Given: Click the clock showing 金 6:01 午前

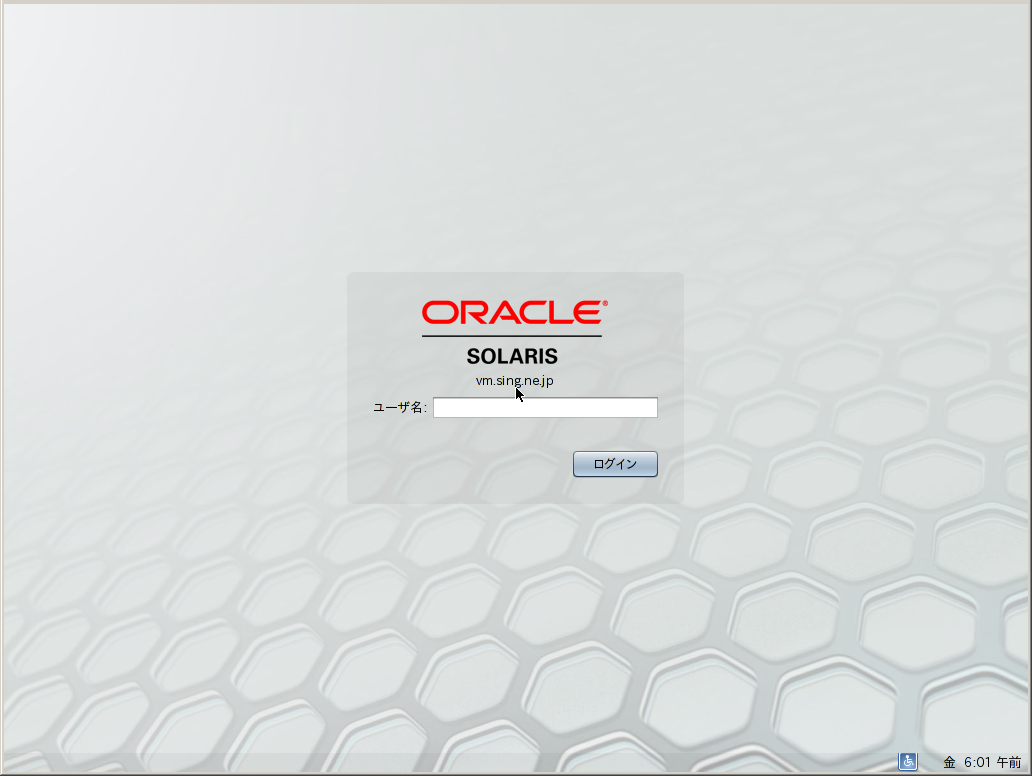Looking at the screenshot, I should [982, 762].
